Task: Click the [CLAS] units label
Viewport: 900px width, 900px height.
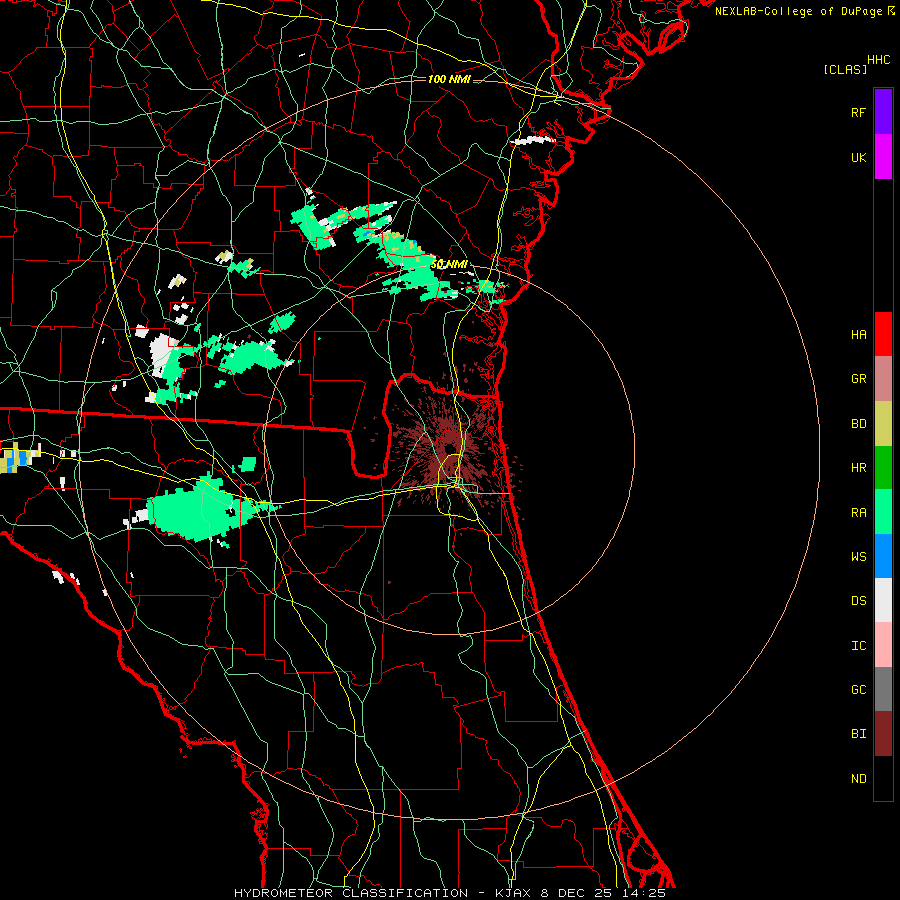Action: click(x=845, y=69)
